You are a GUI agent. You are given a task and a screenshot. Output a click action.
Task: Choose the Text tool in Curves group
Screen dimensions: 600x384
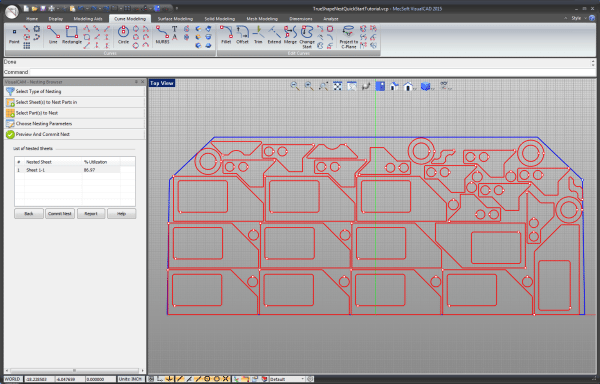click(x=174, y=29)
